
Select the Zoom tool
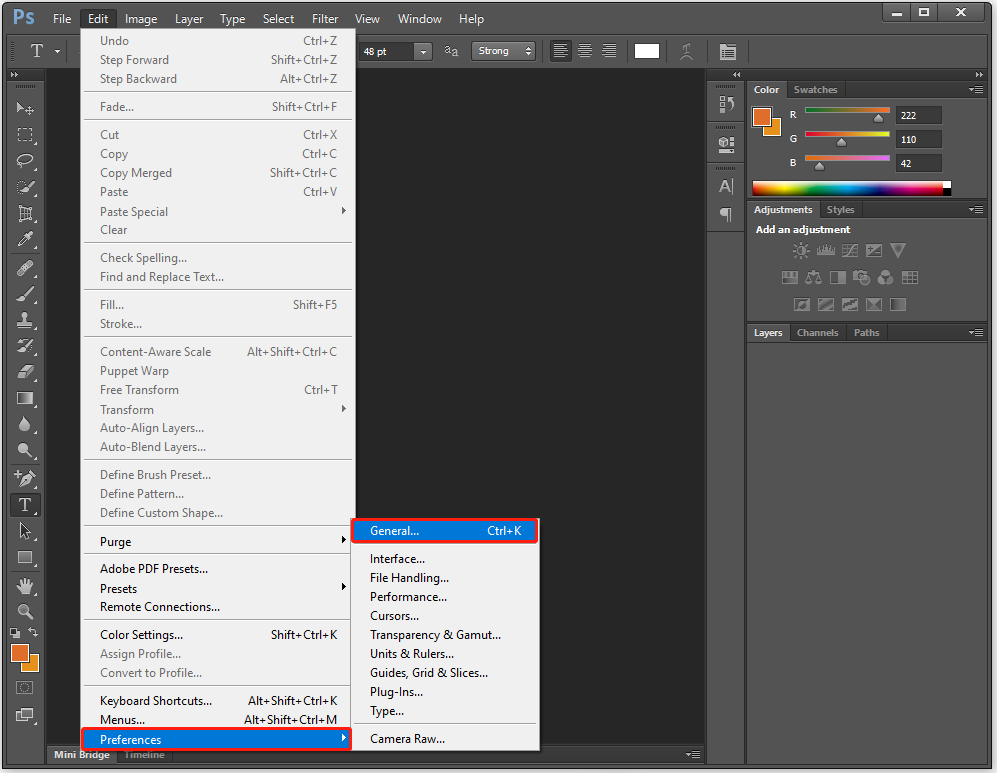pyautogui.click(x=25, y=612)
